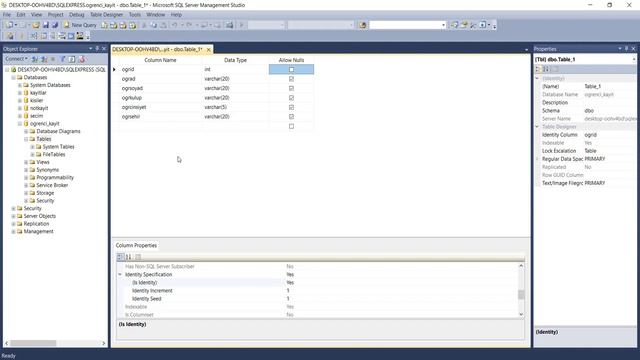The image size is (640, 360).
Task: Click the Fulltext Index toolbar icon
Action: pyautogui.click(x=53, y=36)
